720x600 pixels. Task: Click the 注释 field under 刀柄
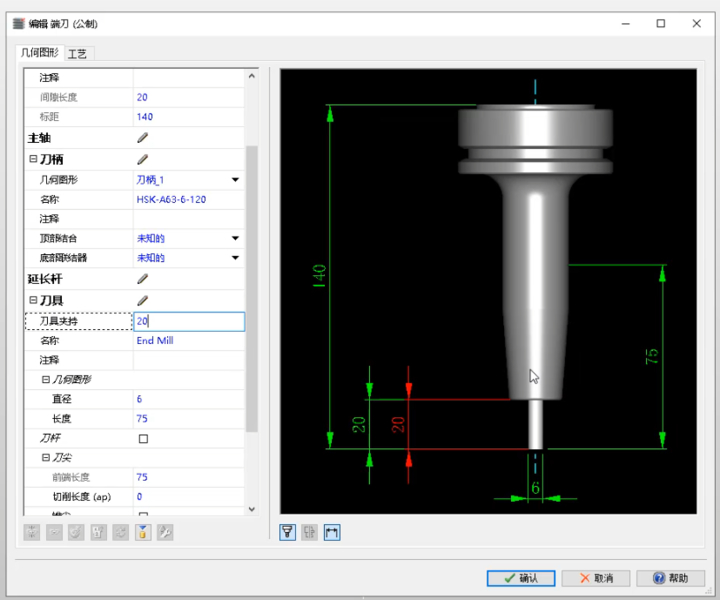pos(189,219)
